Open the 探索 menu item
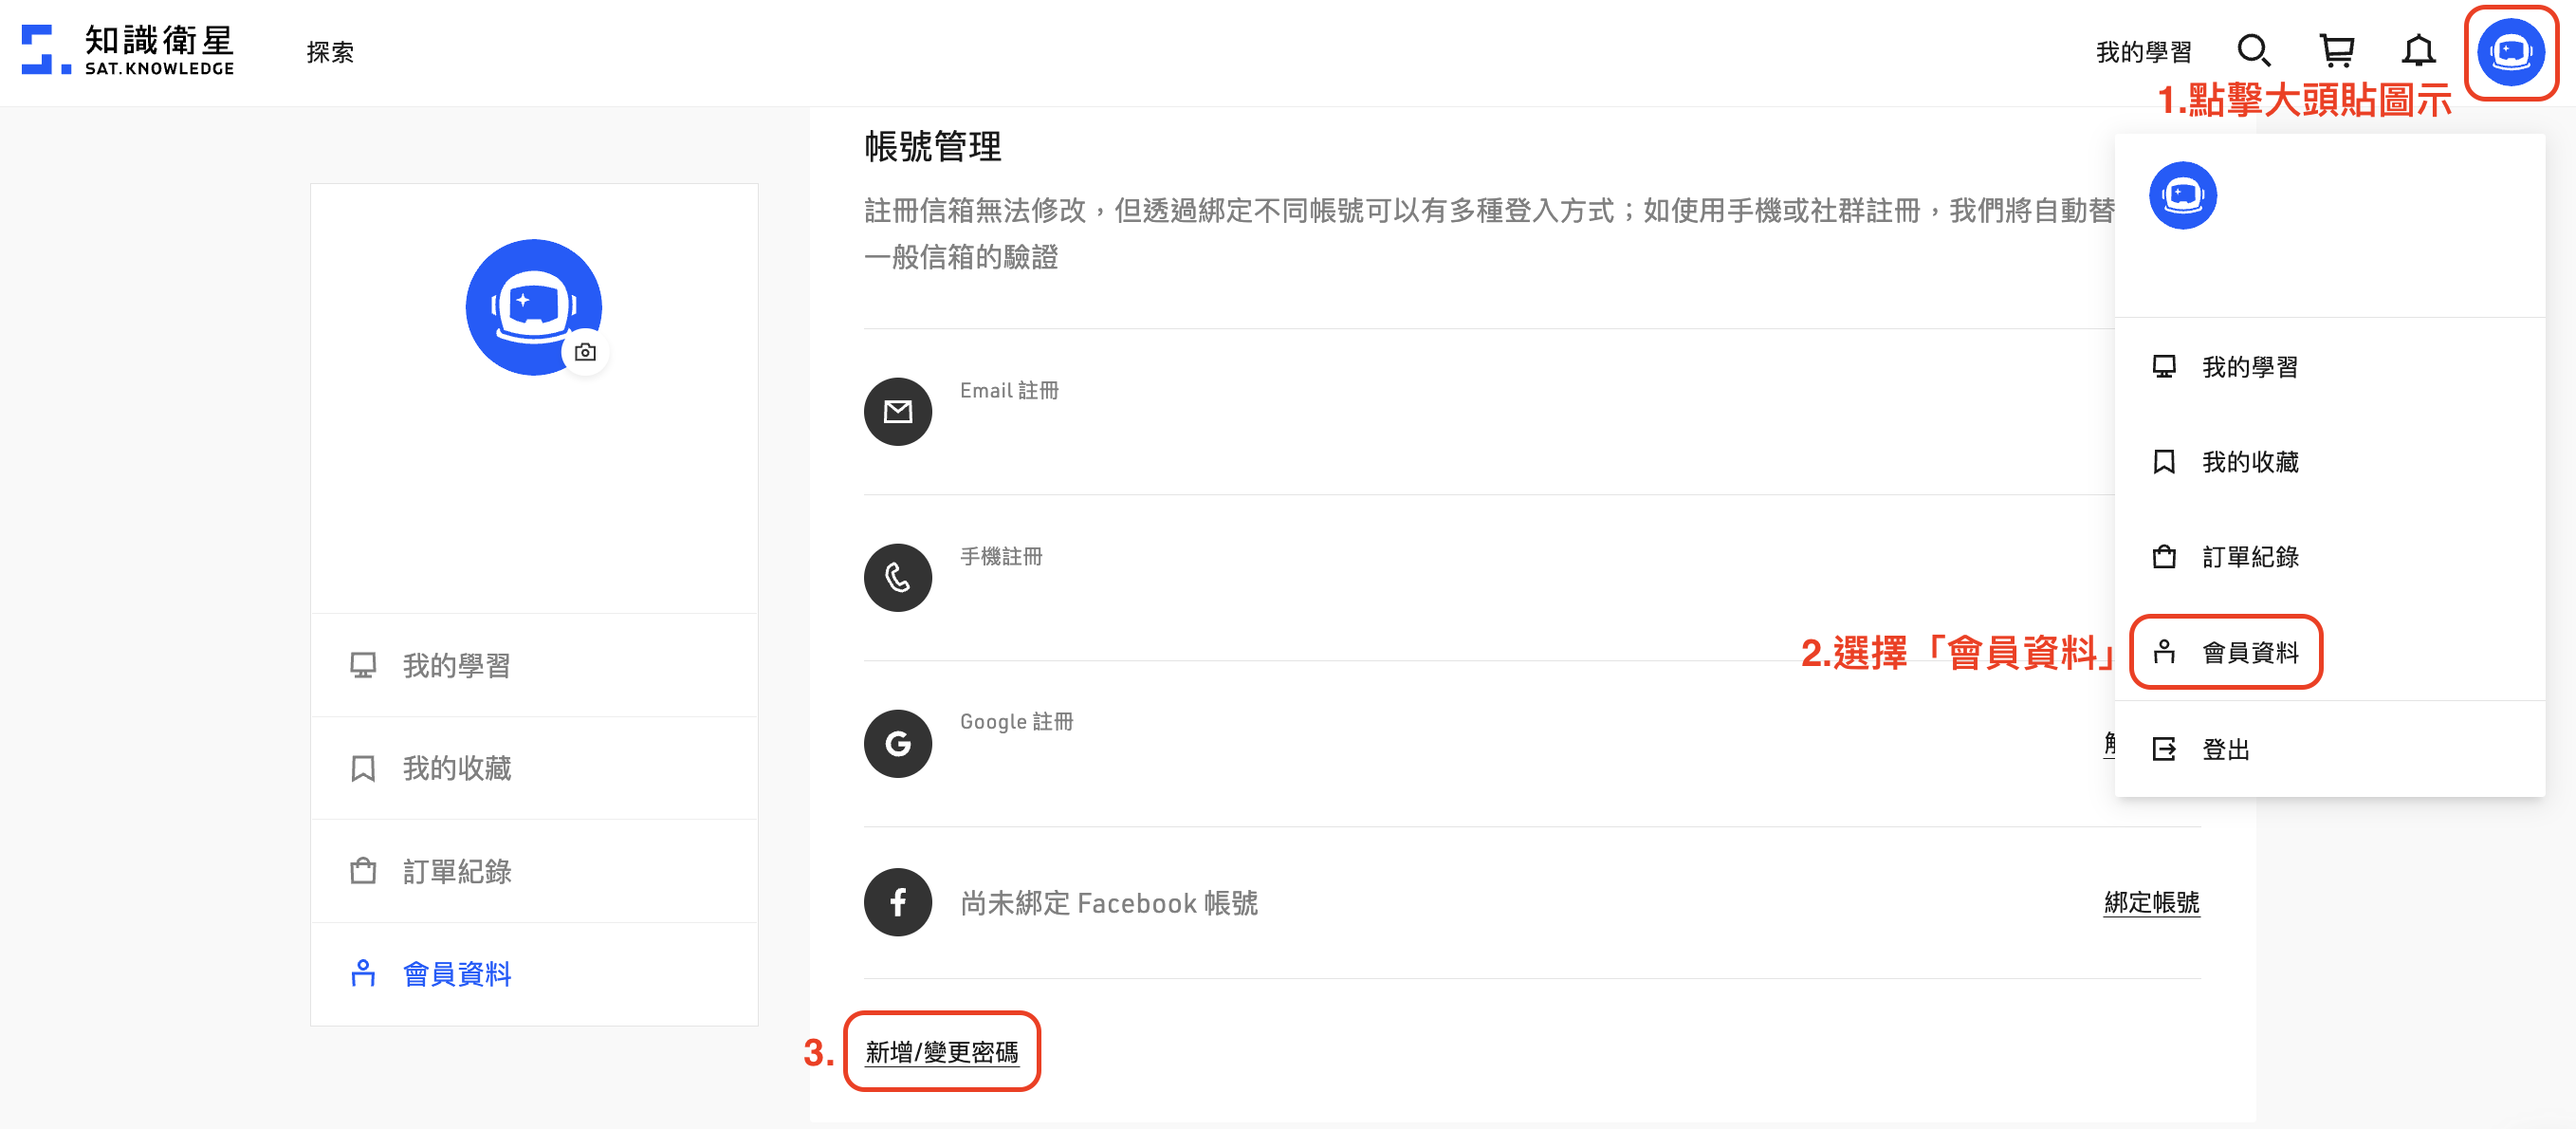The image size is (2576, 1129). coord(330,51)
